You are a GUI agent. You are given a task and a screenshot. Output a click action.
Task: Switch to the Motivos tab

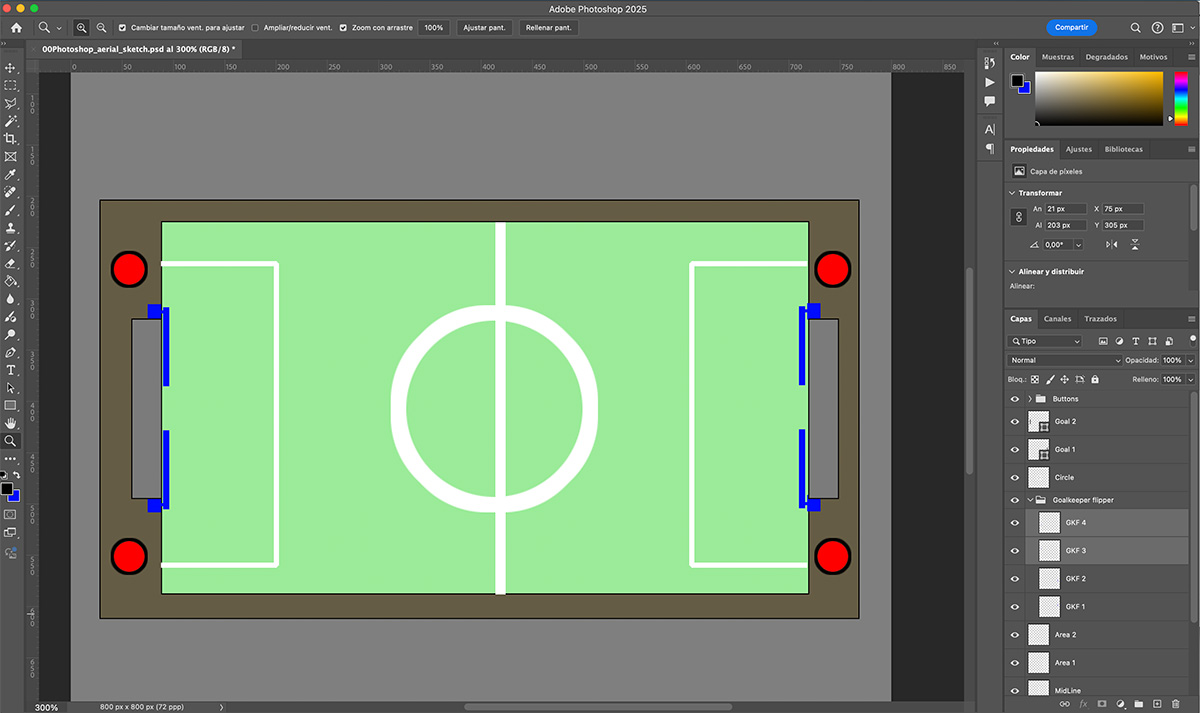(x=1153, y=57)
